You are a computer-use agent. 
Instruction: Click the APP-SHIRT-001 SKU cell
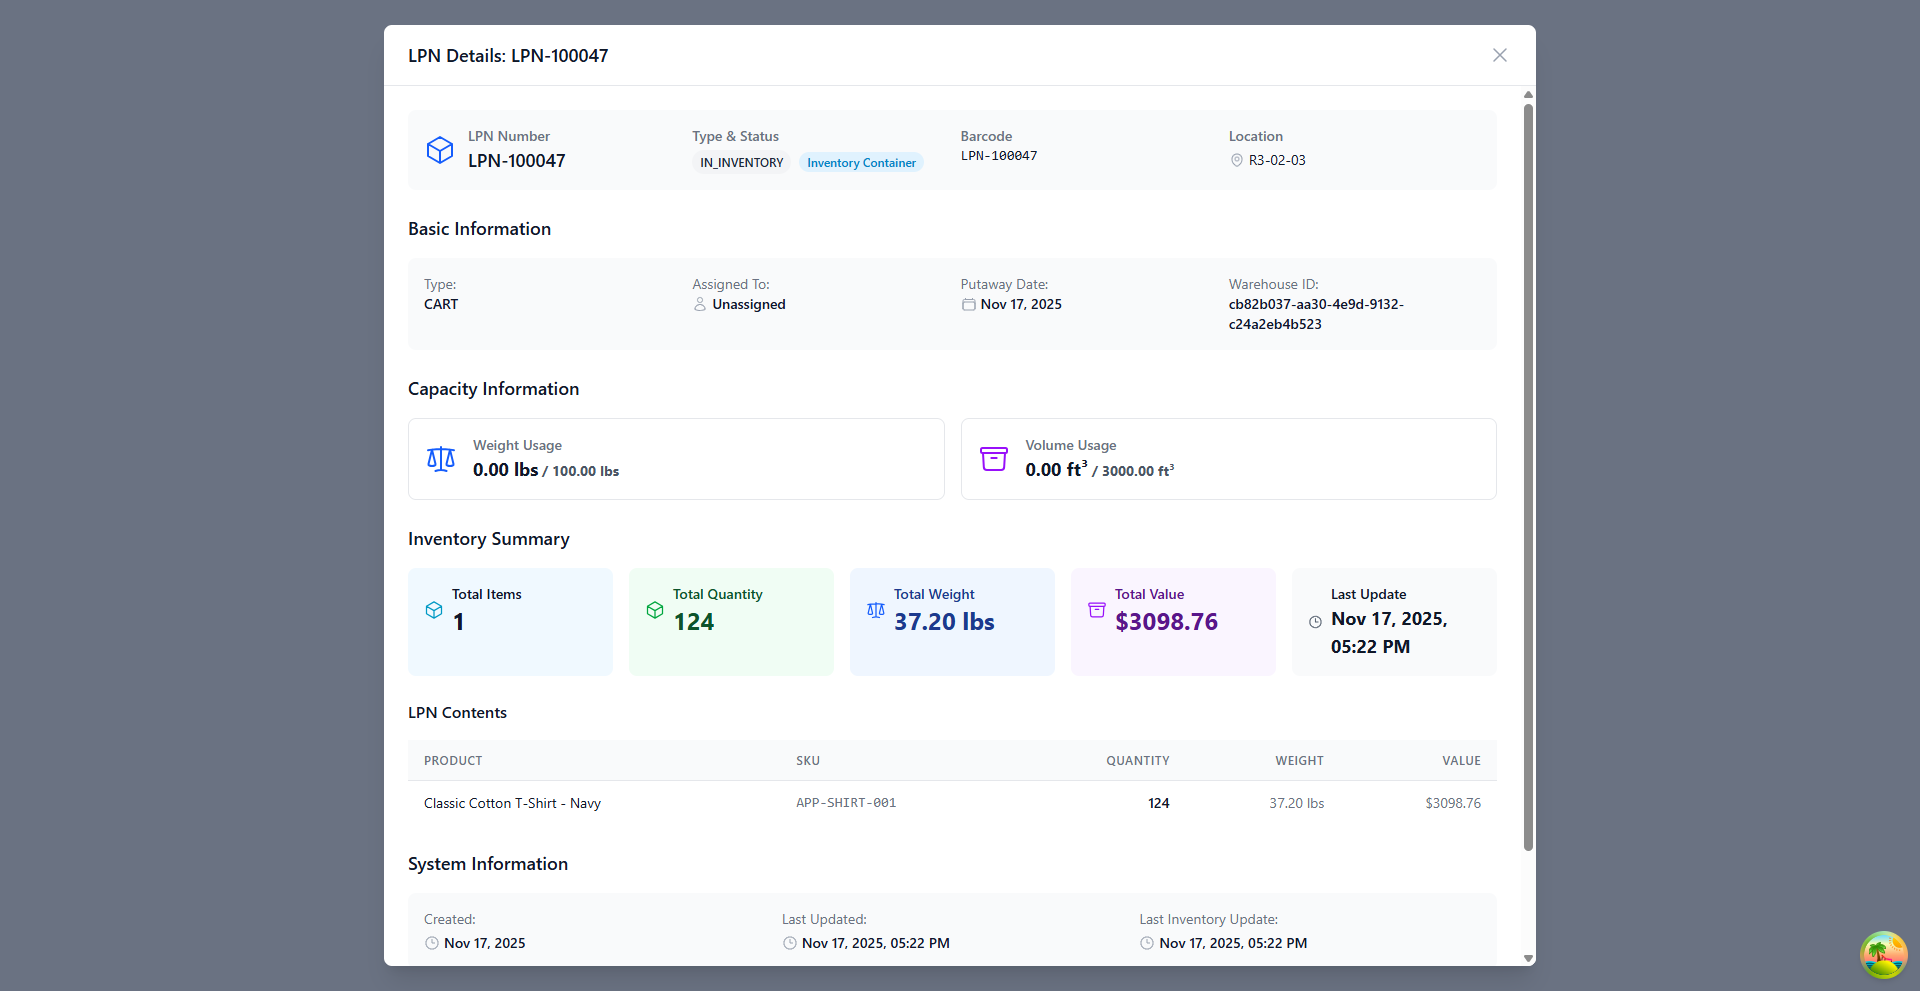tap(846, 803)
